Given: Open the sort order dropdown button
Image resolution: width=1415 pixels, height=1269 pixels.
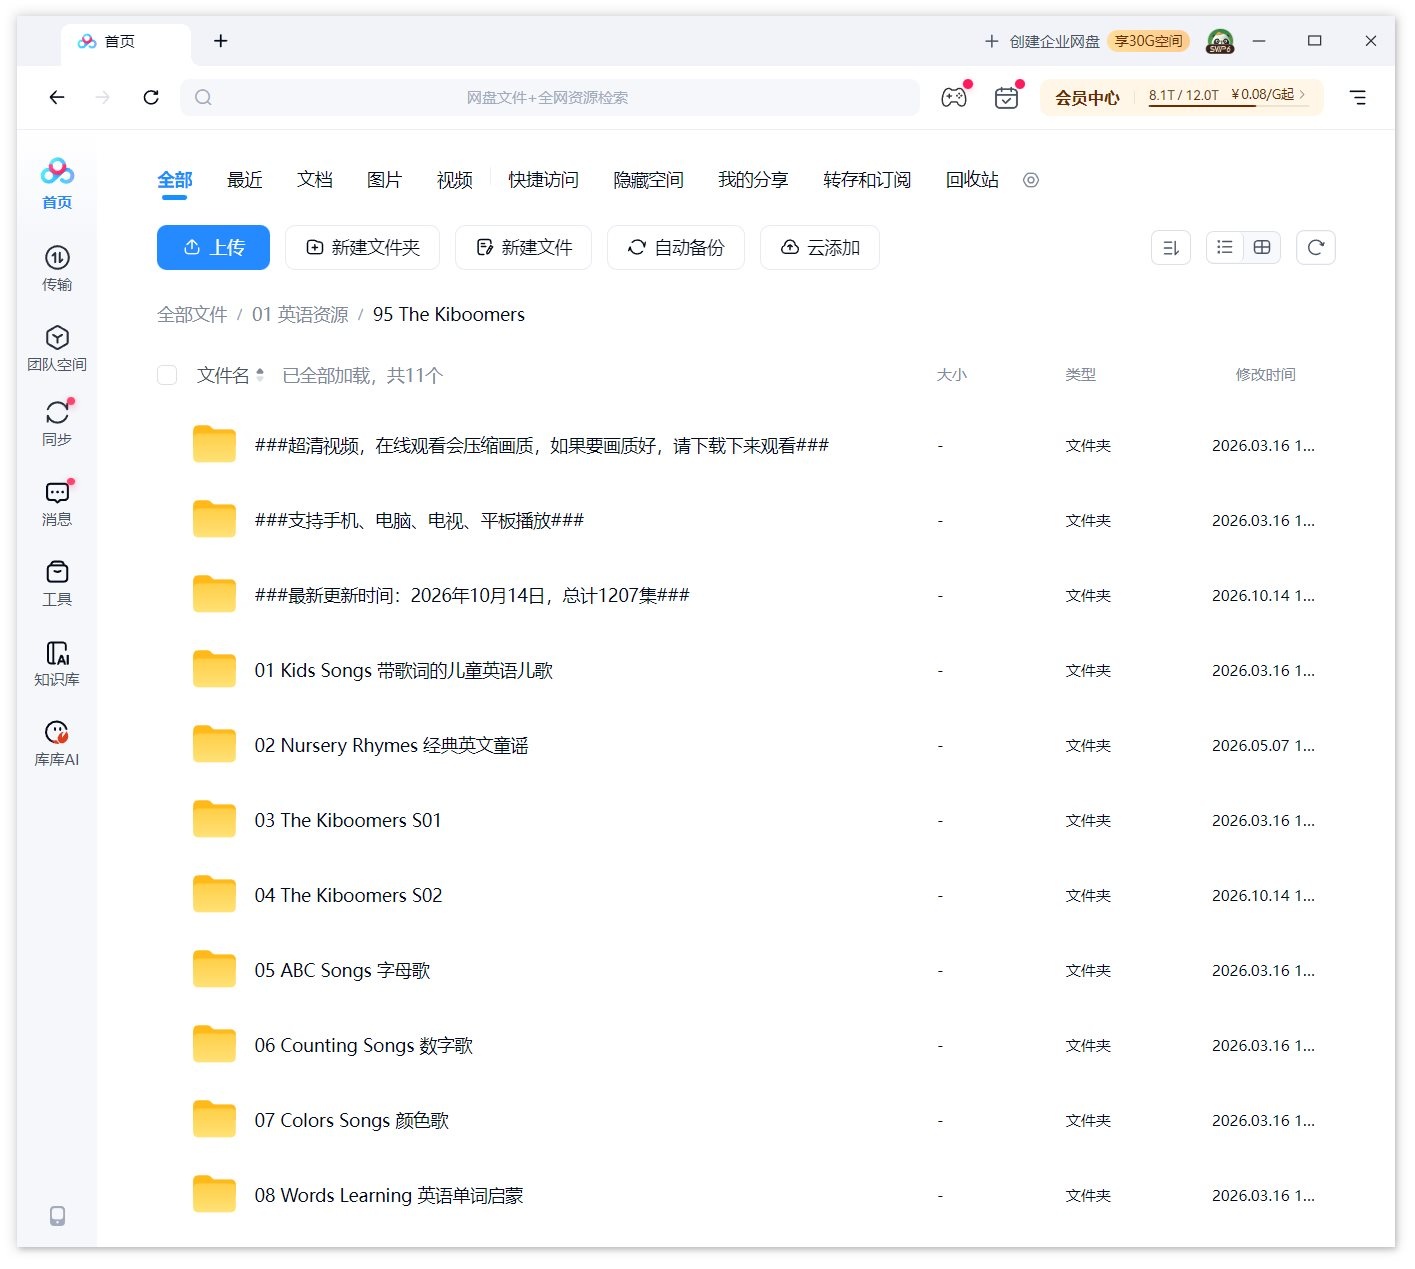Looking at the screenshot, I should (1171, 247).
